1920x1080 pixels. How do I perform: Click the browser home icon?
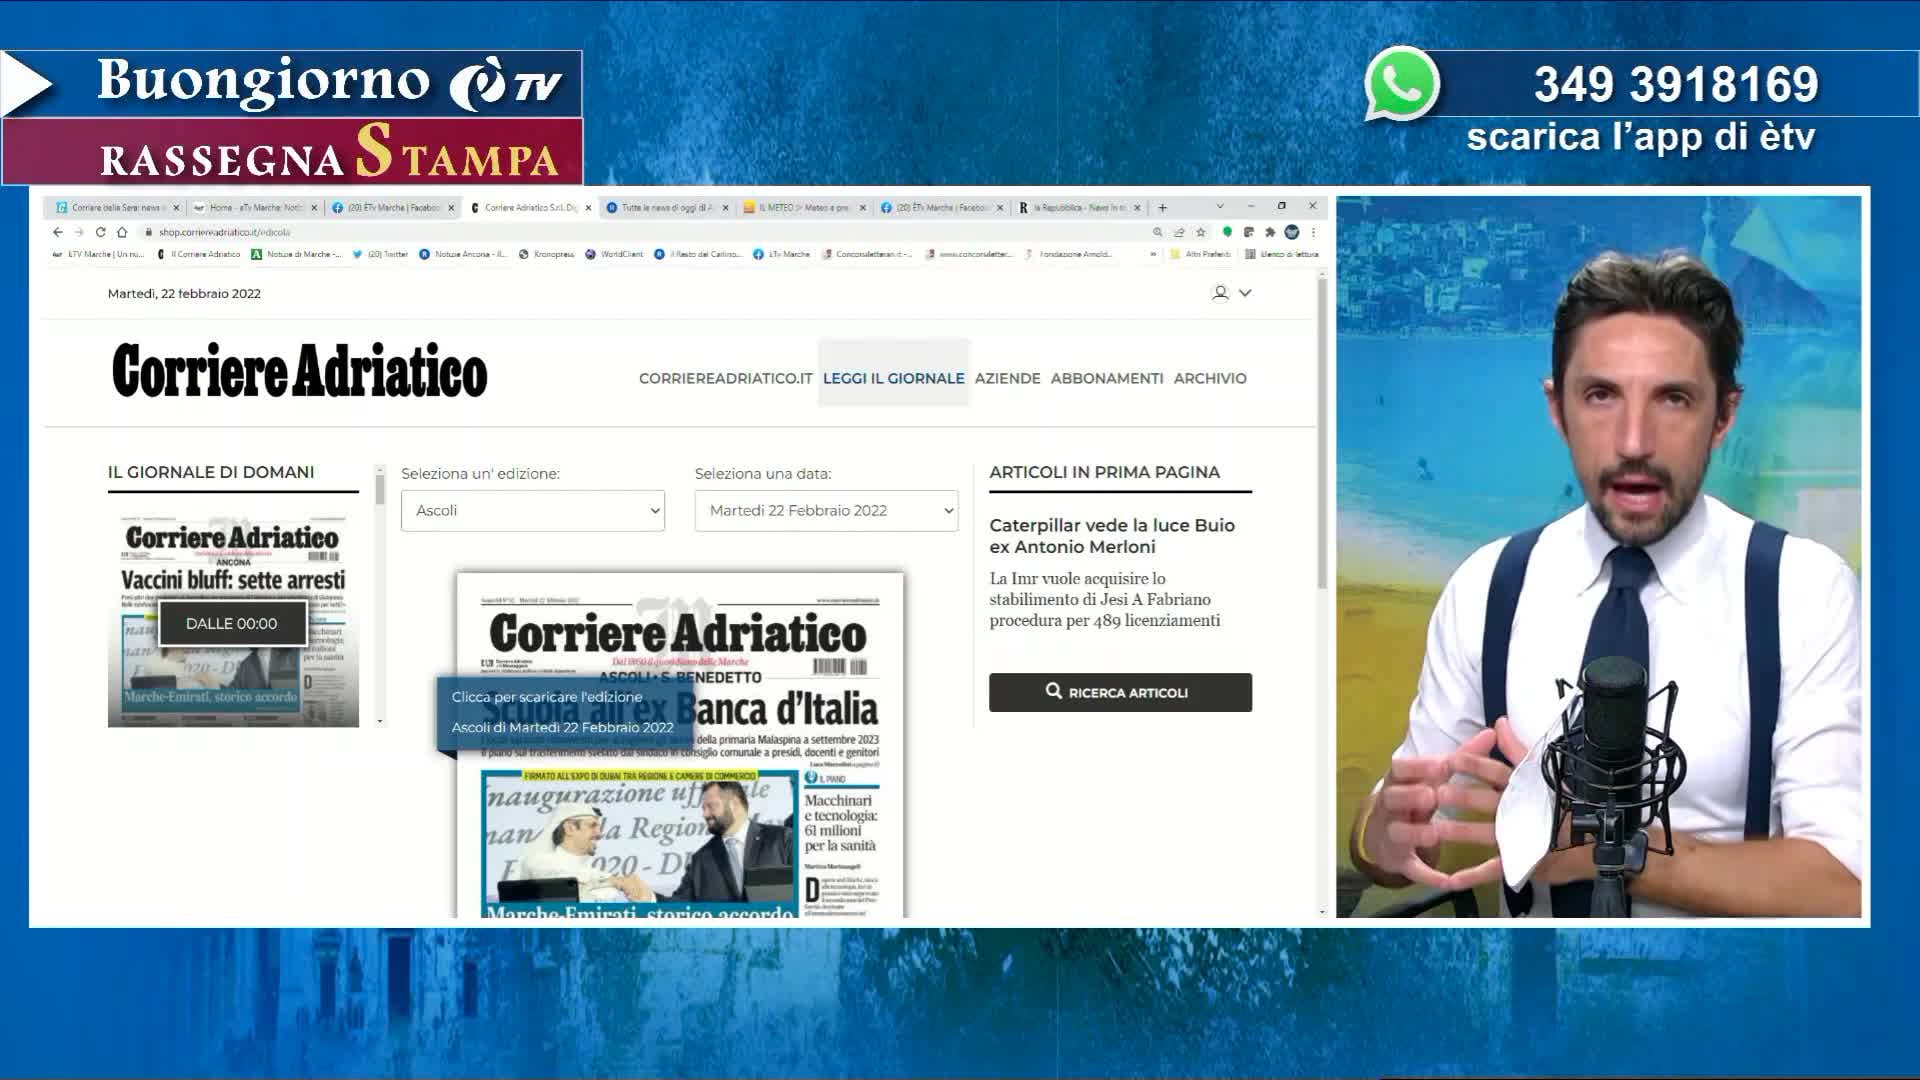coord(122,232)
